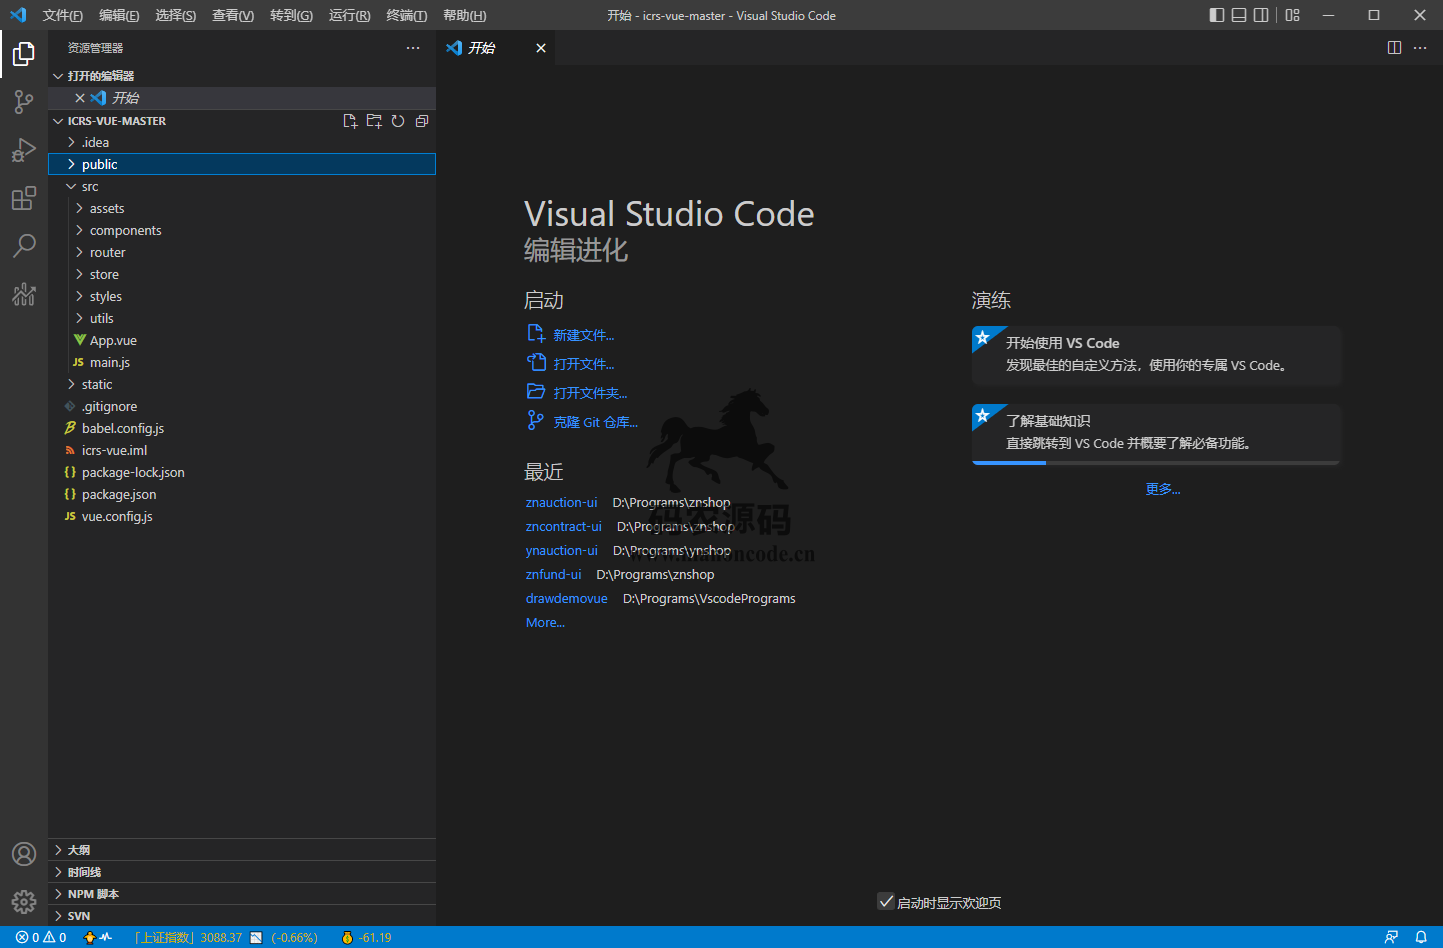Image resolution: width=1443 pixels, height=948 pixels.
Task: Split the editor to the right
Action: click(1394, 48)
